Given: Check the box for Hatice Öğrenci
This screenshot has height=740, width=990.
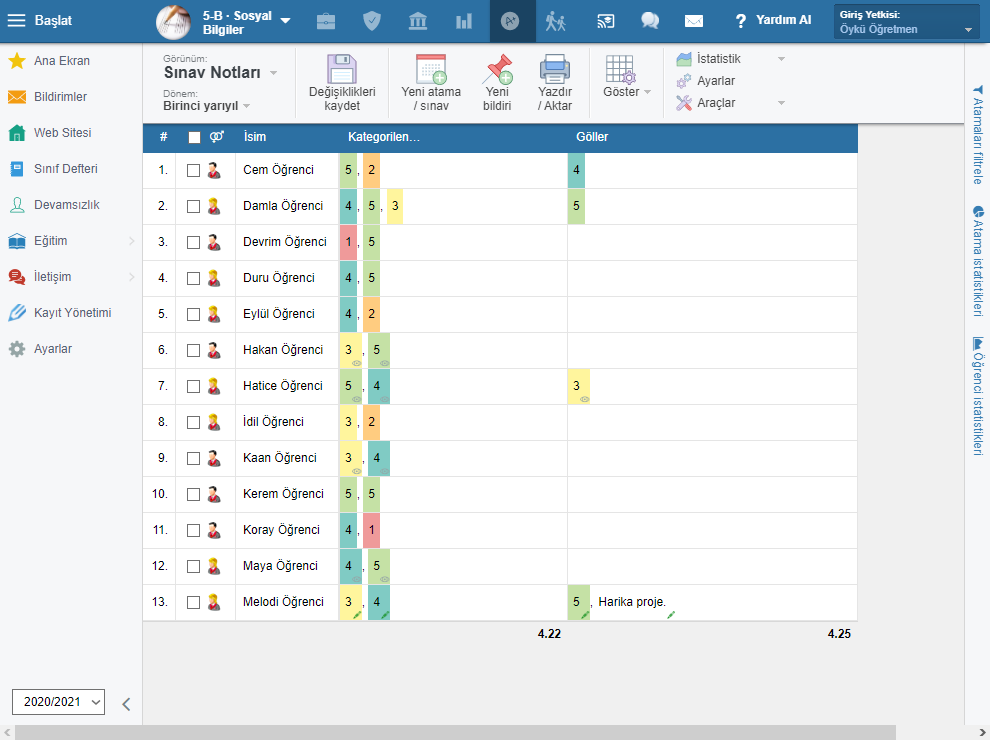Looking at the screenshot, I should point(194,386).
